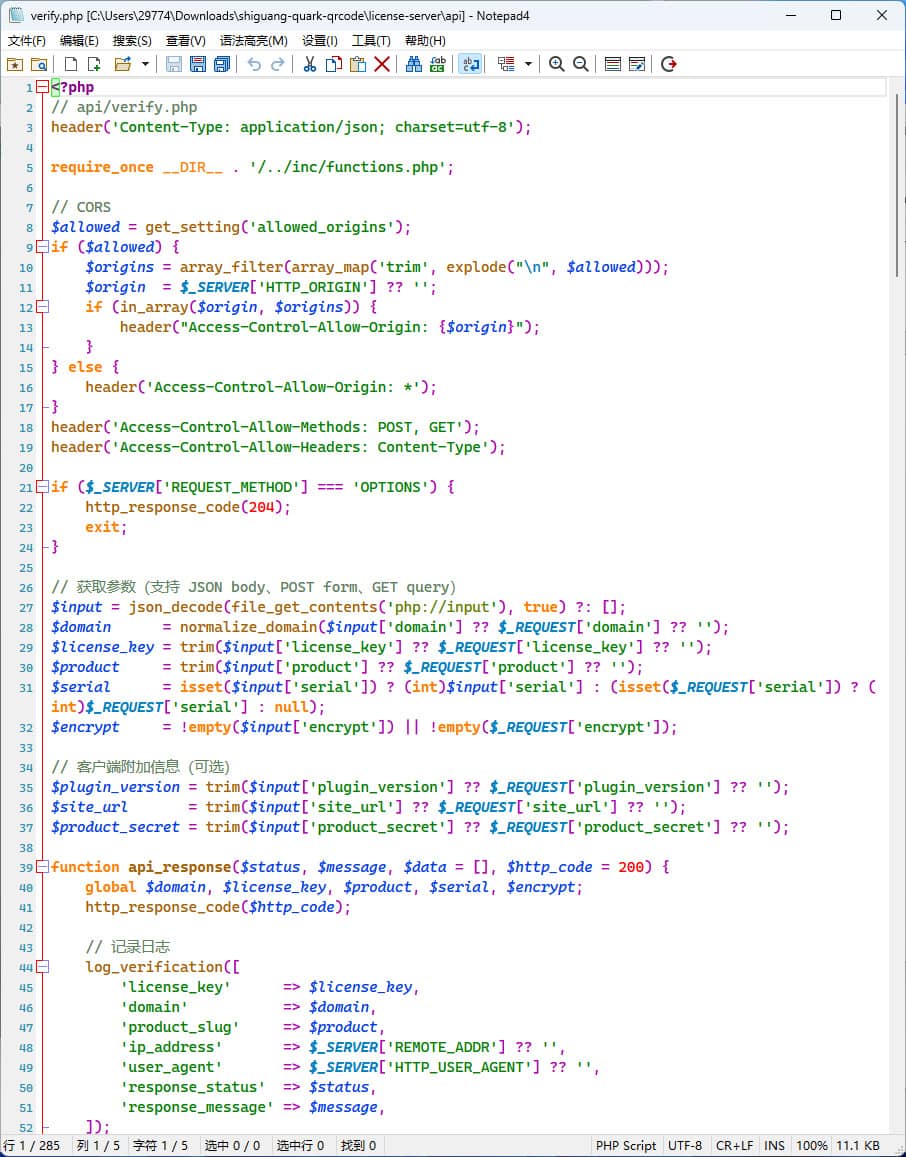
Task: Collapse the api_response function fold
Action: [43, 867]
